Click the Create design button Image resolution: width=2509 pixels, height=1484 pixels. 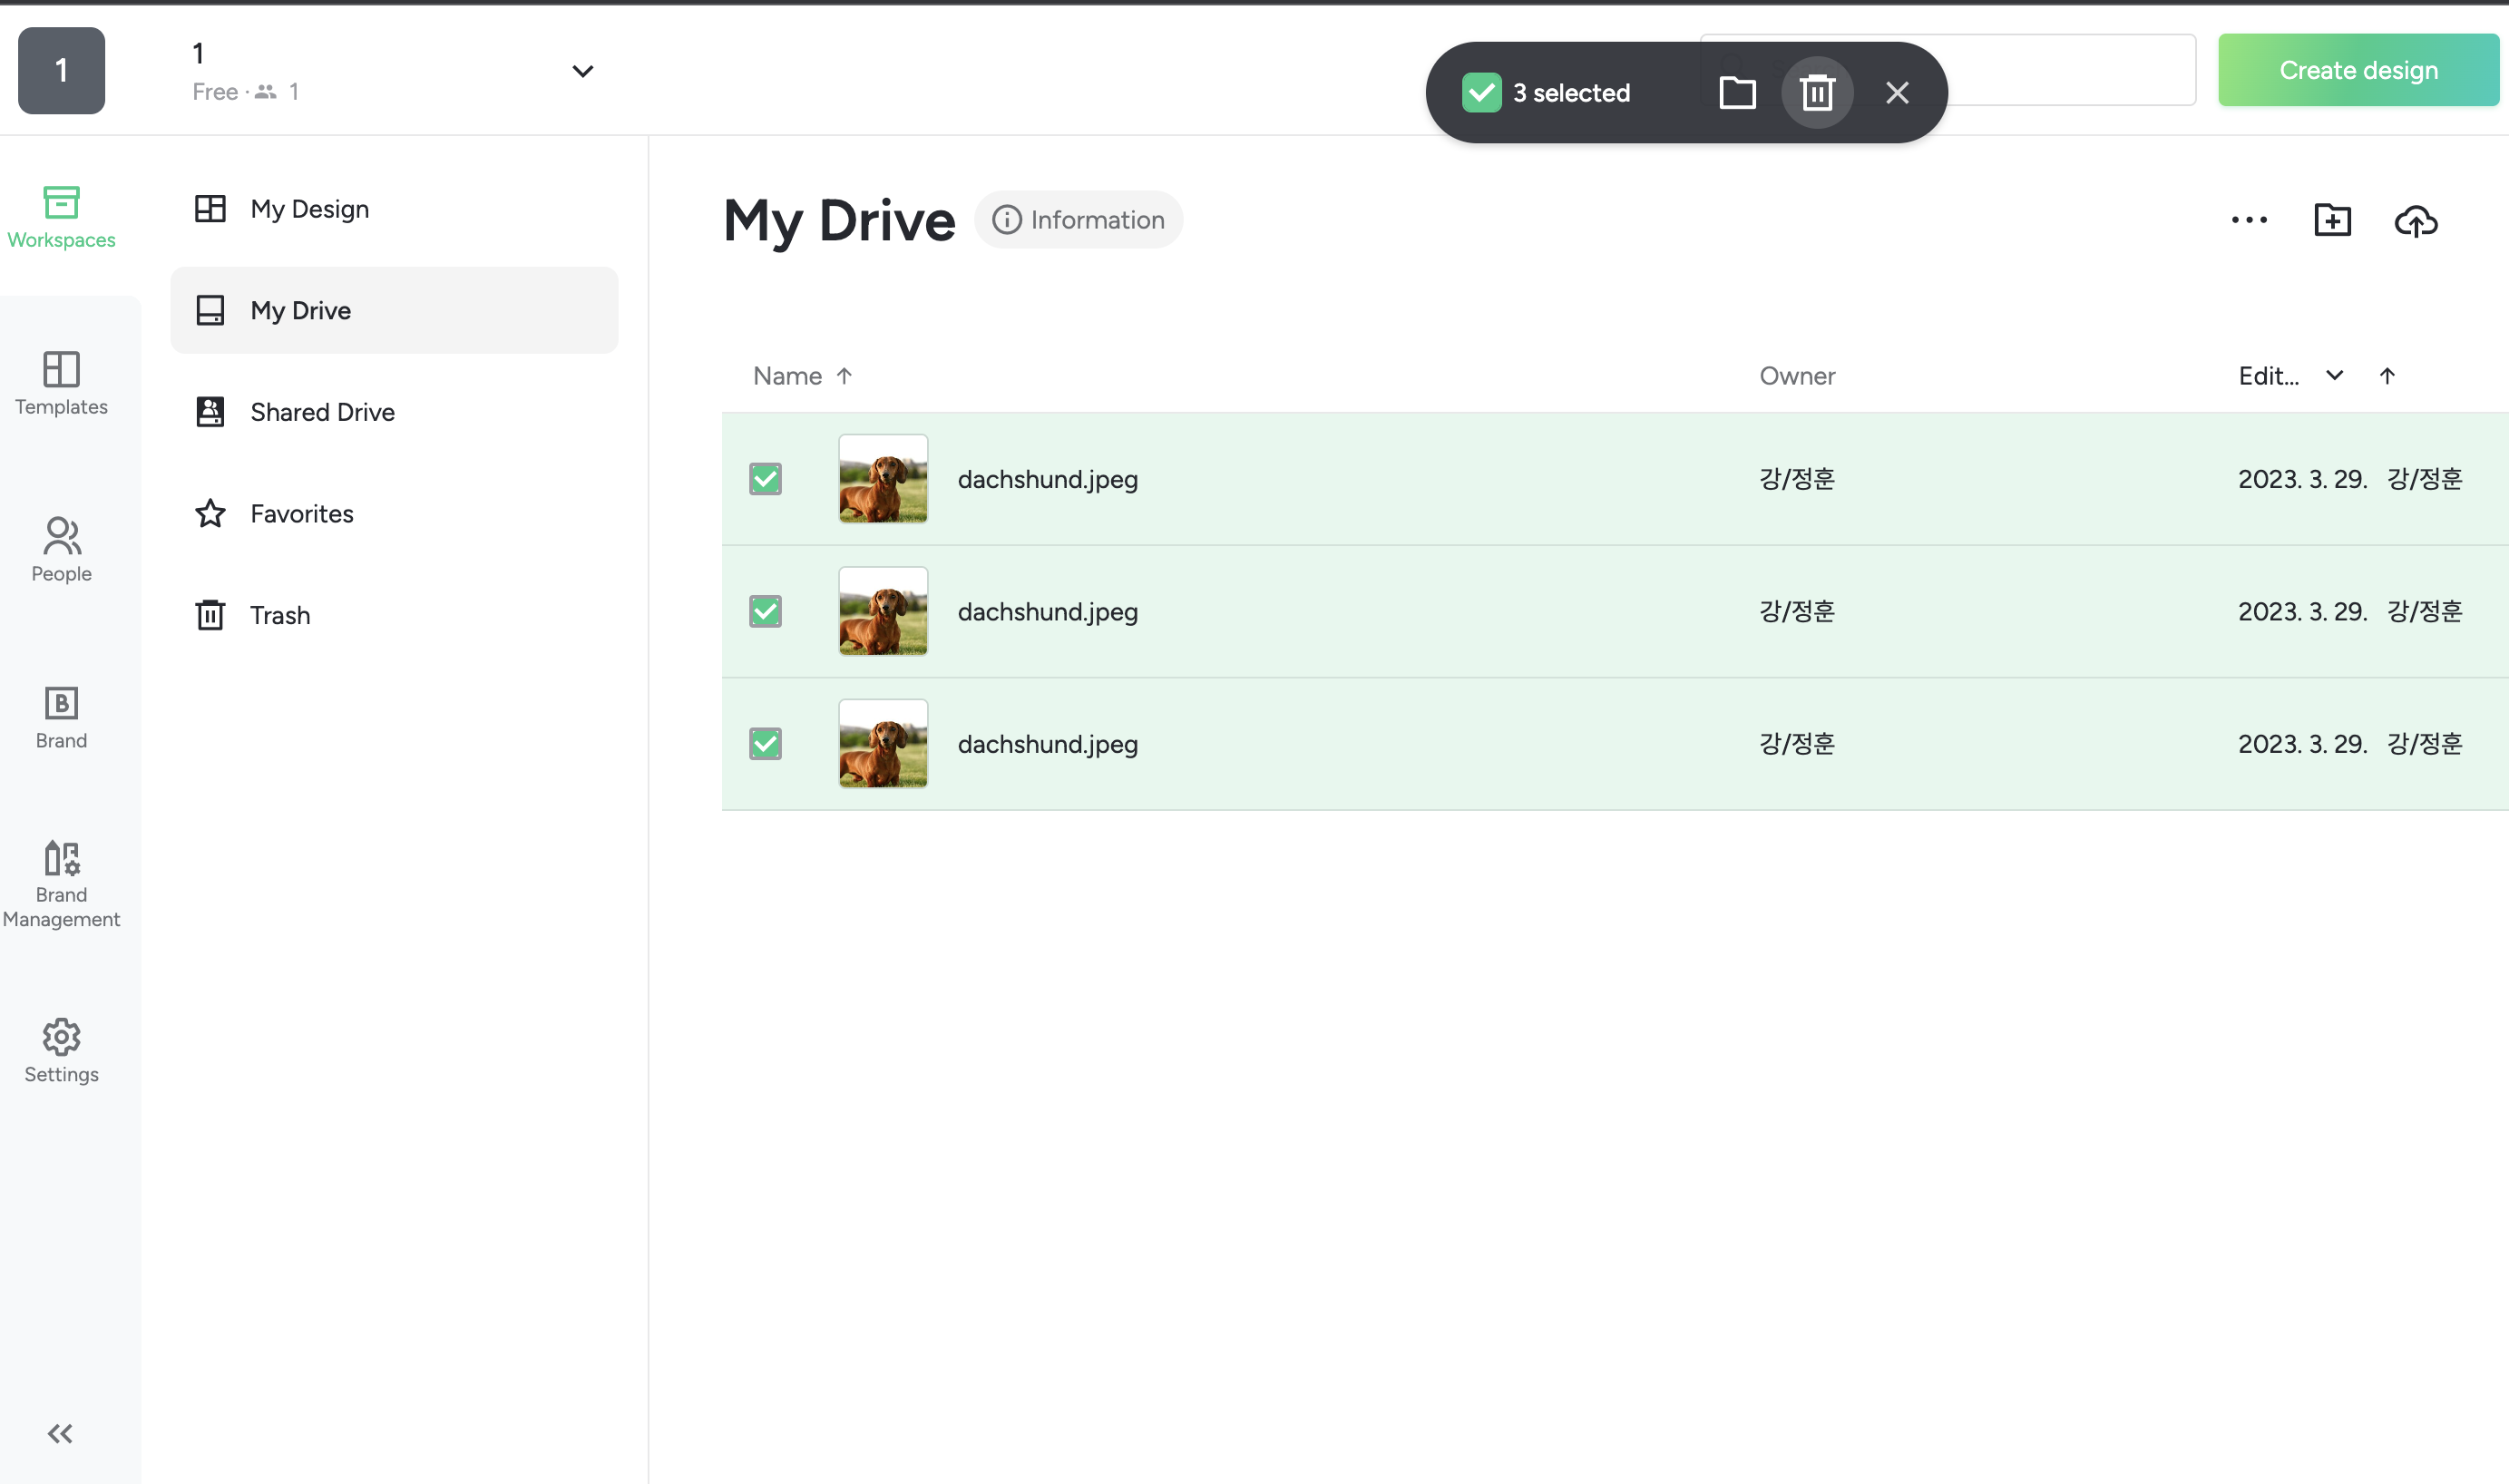tap(2358, 70)
